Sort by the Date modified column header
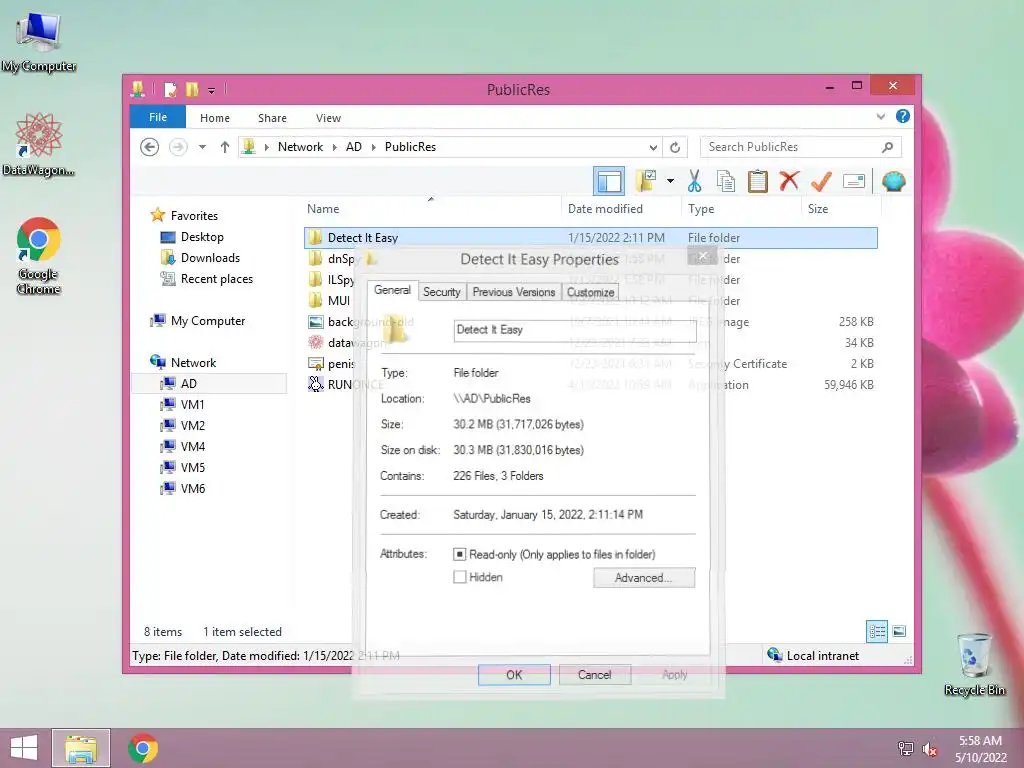 (x=621, y=209)
